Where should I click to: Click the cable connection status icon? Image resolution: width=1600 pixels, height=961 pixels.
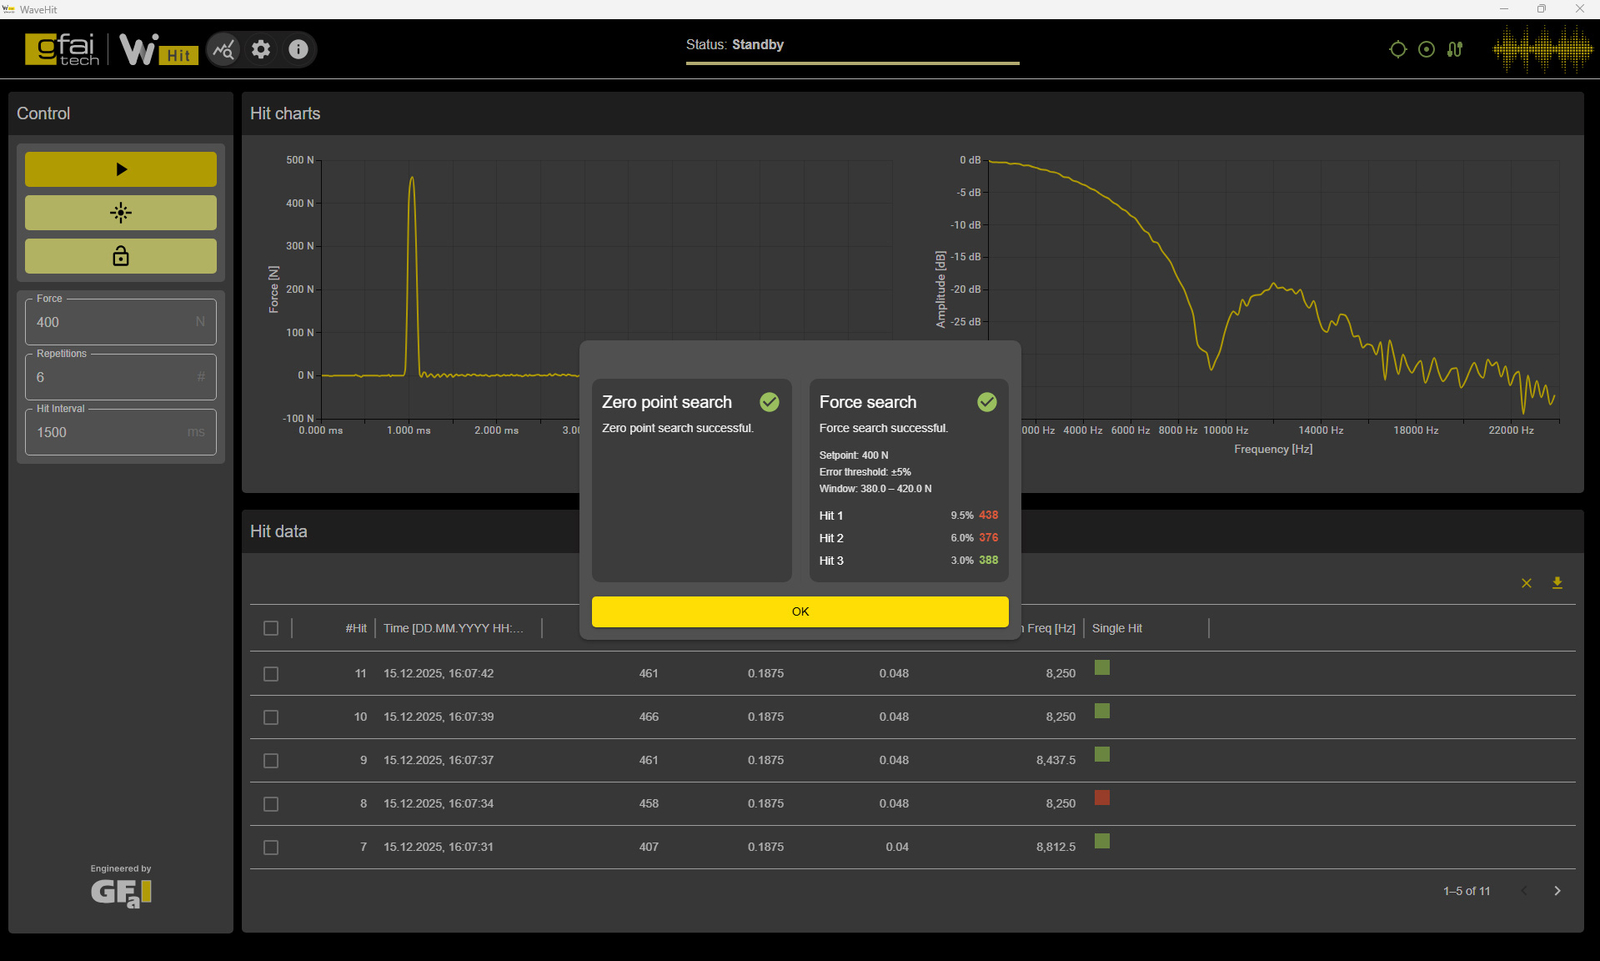1455,49
